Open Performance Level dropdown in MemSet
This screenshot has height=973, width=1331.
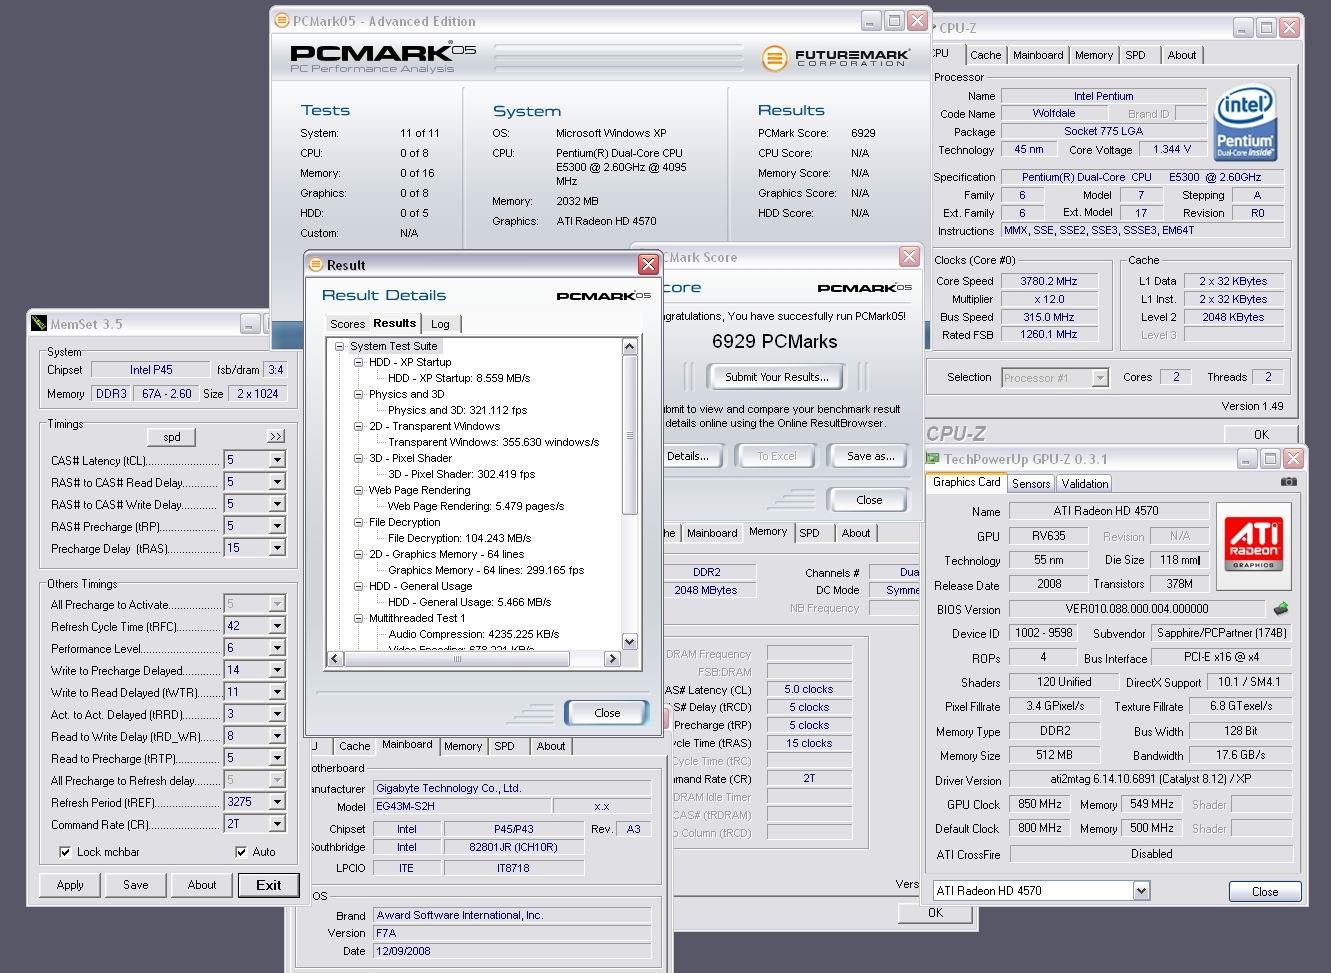click(x=277, y=648)
